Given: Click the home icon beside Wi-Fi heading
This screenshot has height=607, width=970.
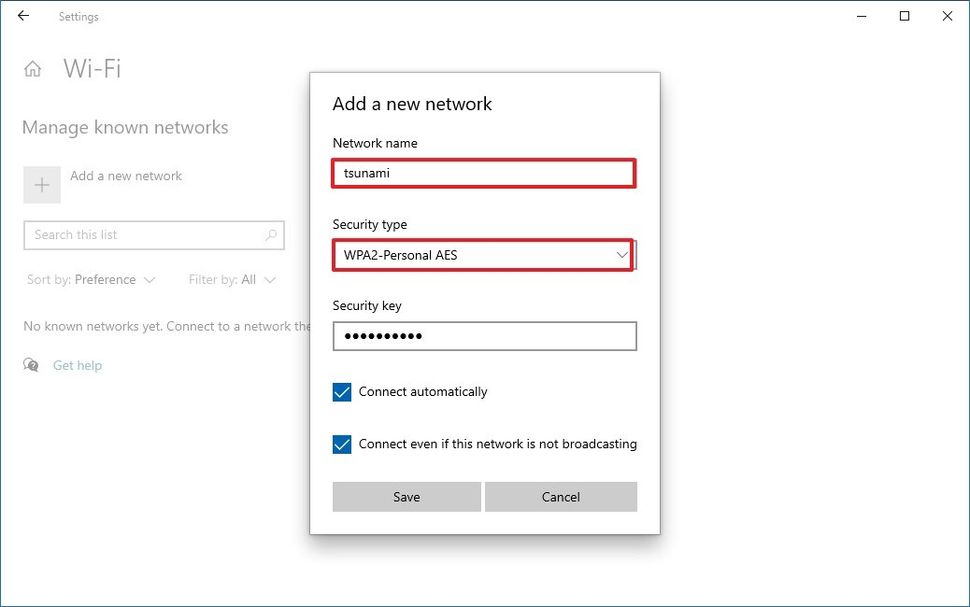Looking at the screenshot, I should click(33, 67).
